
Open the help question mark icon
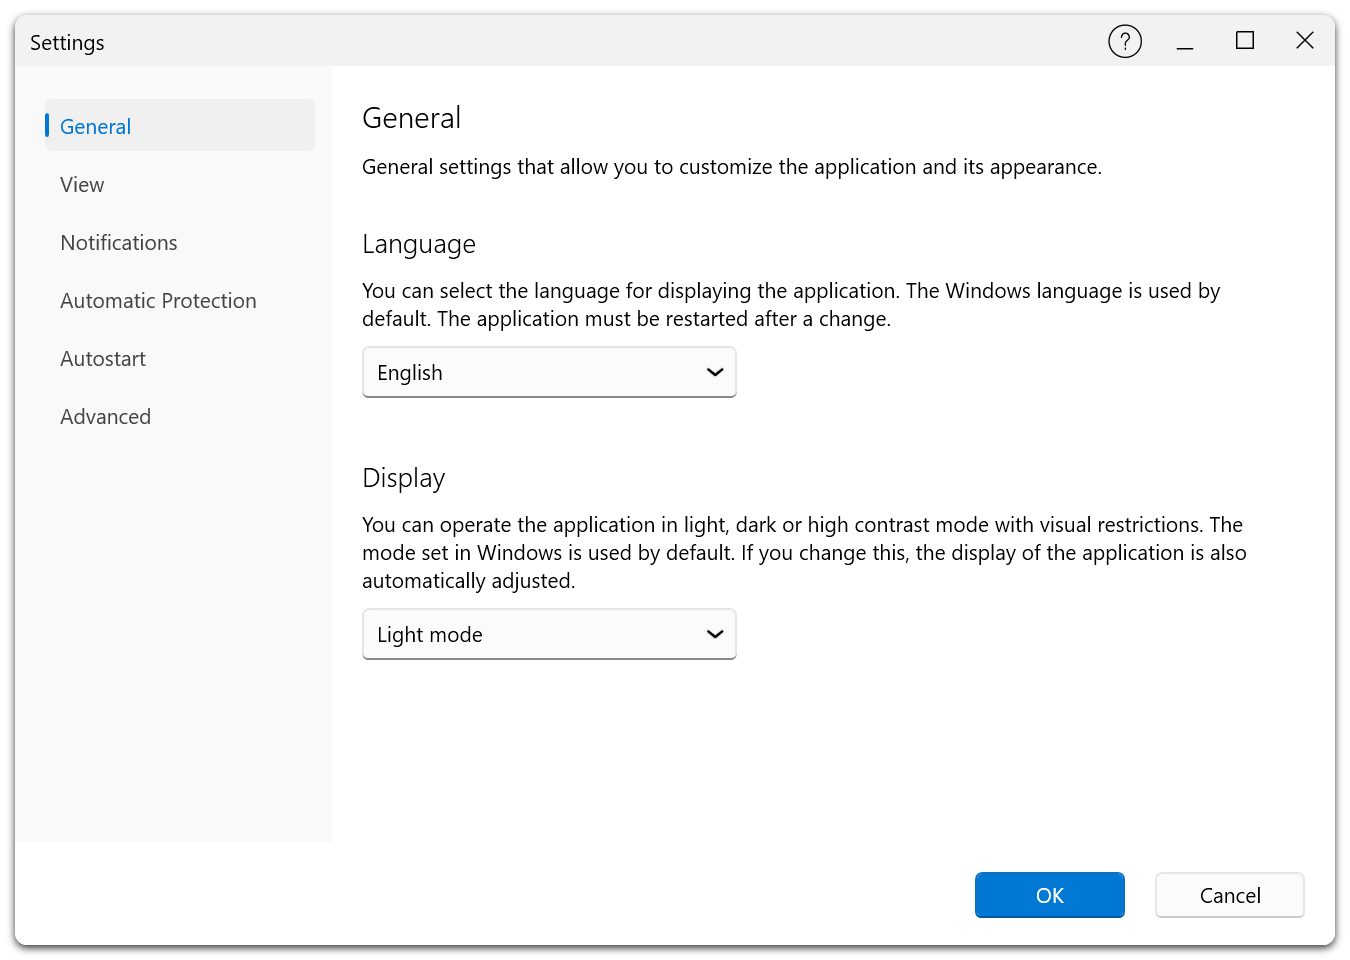(x=1125, y=41)
